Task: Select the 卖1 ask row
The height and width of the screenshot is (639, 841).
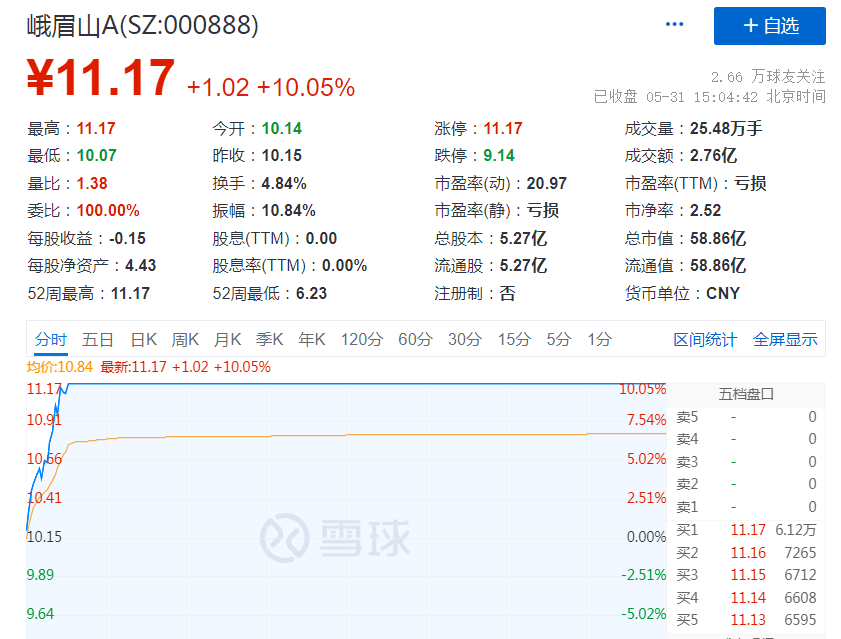Action: 746,507
